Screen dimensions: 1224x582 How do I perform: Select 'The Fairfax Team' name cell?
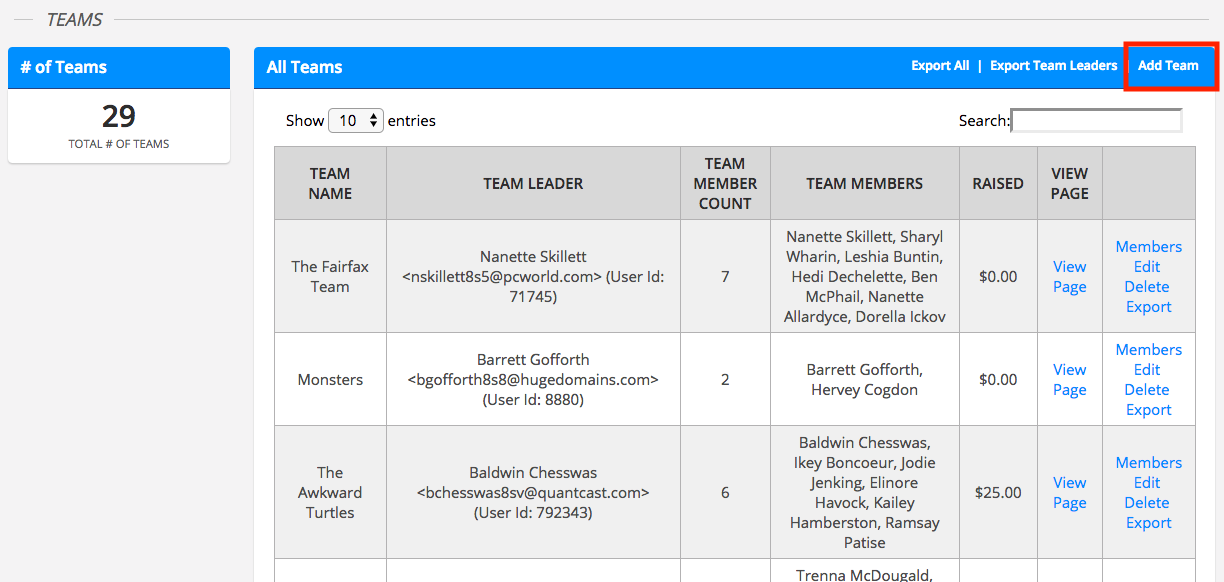pos(330,277)
